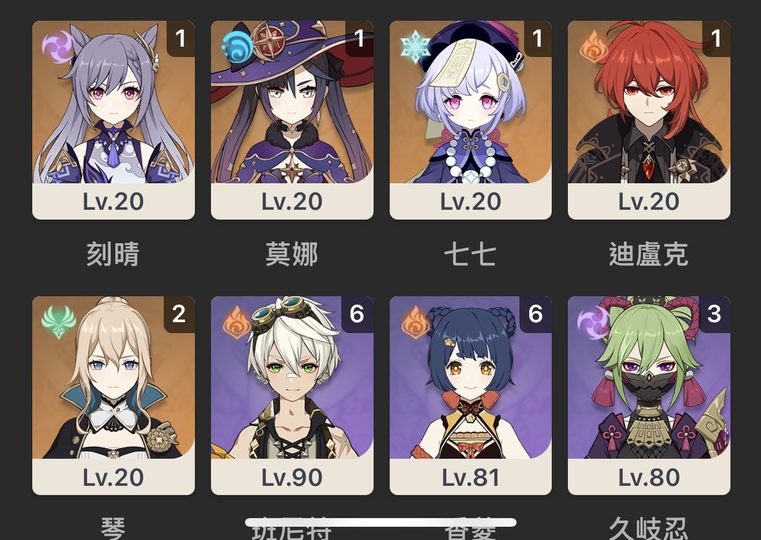The width and height of the screenshot is (761, 540).
Task: Click the Pyro flame icon on Xiangling
Action: tap(415, 322)
